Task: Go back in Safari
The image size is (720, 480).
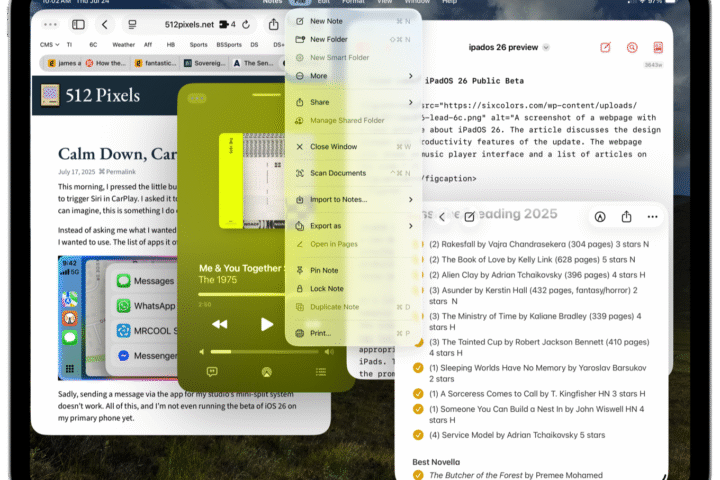Action: coord(105,25)
